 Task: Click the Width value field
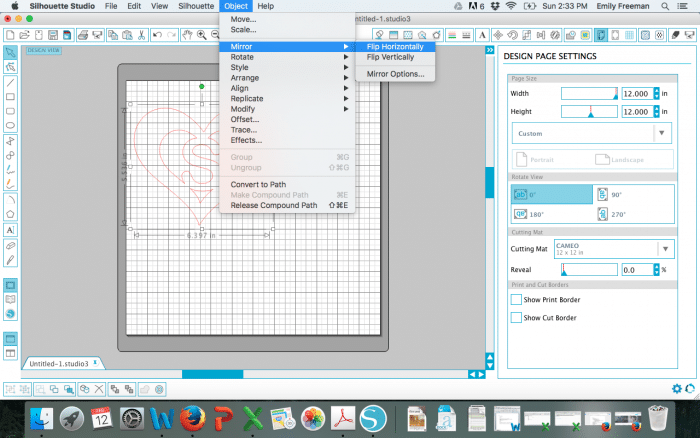pos(637,93)
